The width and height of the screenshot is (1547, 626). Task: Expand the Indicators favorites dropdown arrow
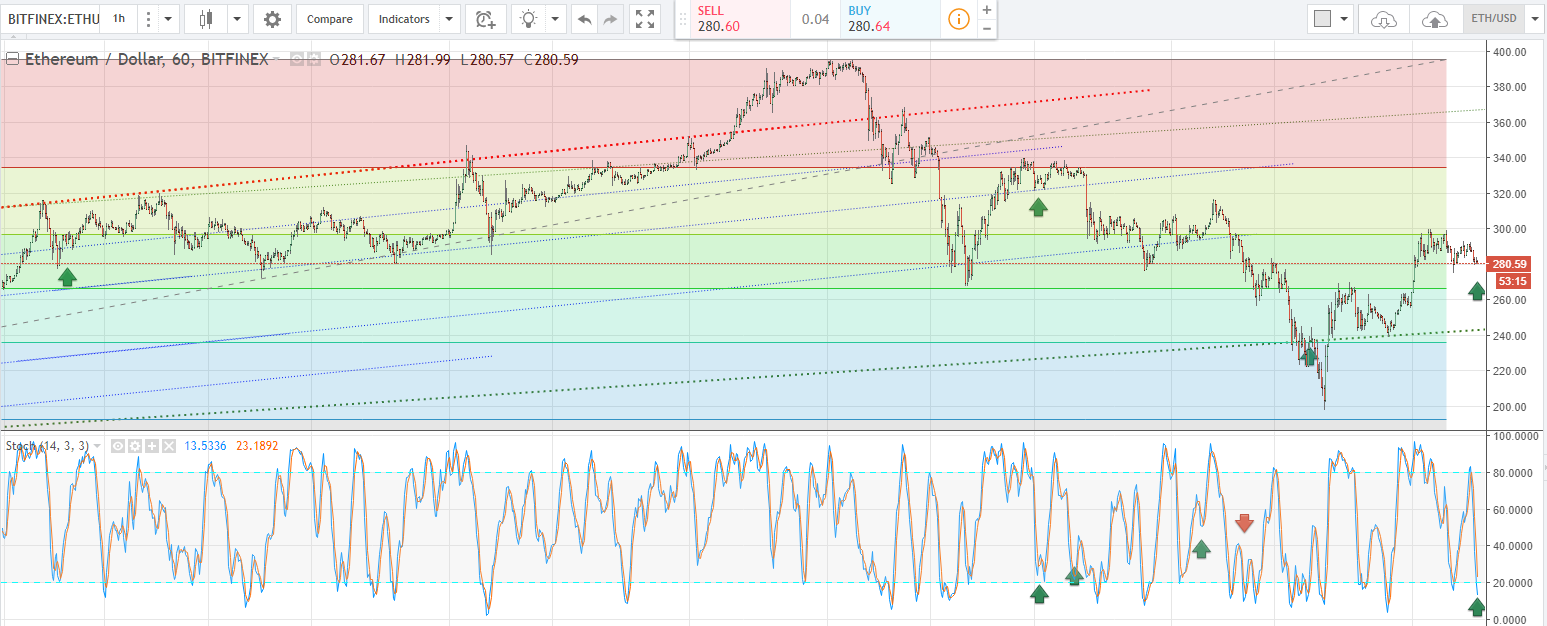tap(449, 18)
